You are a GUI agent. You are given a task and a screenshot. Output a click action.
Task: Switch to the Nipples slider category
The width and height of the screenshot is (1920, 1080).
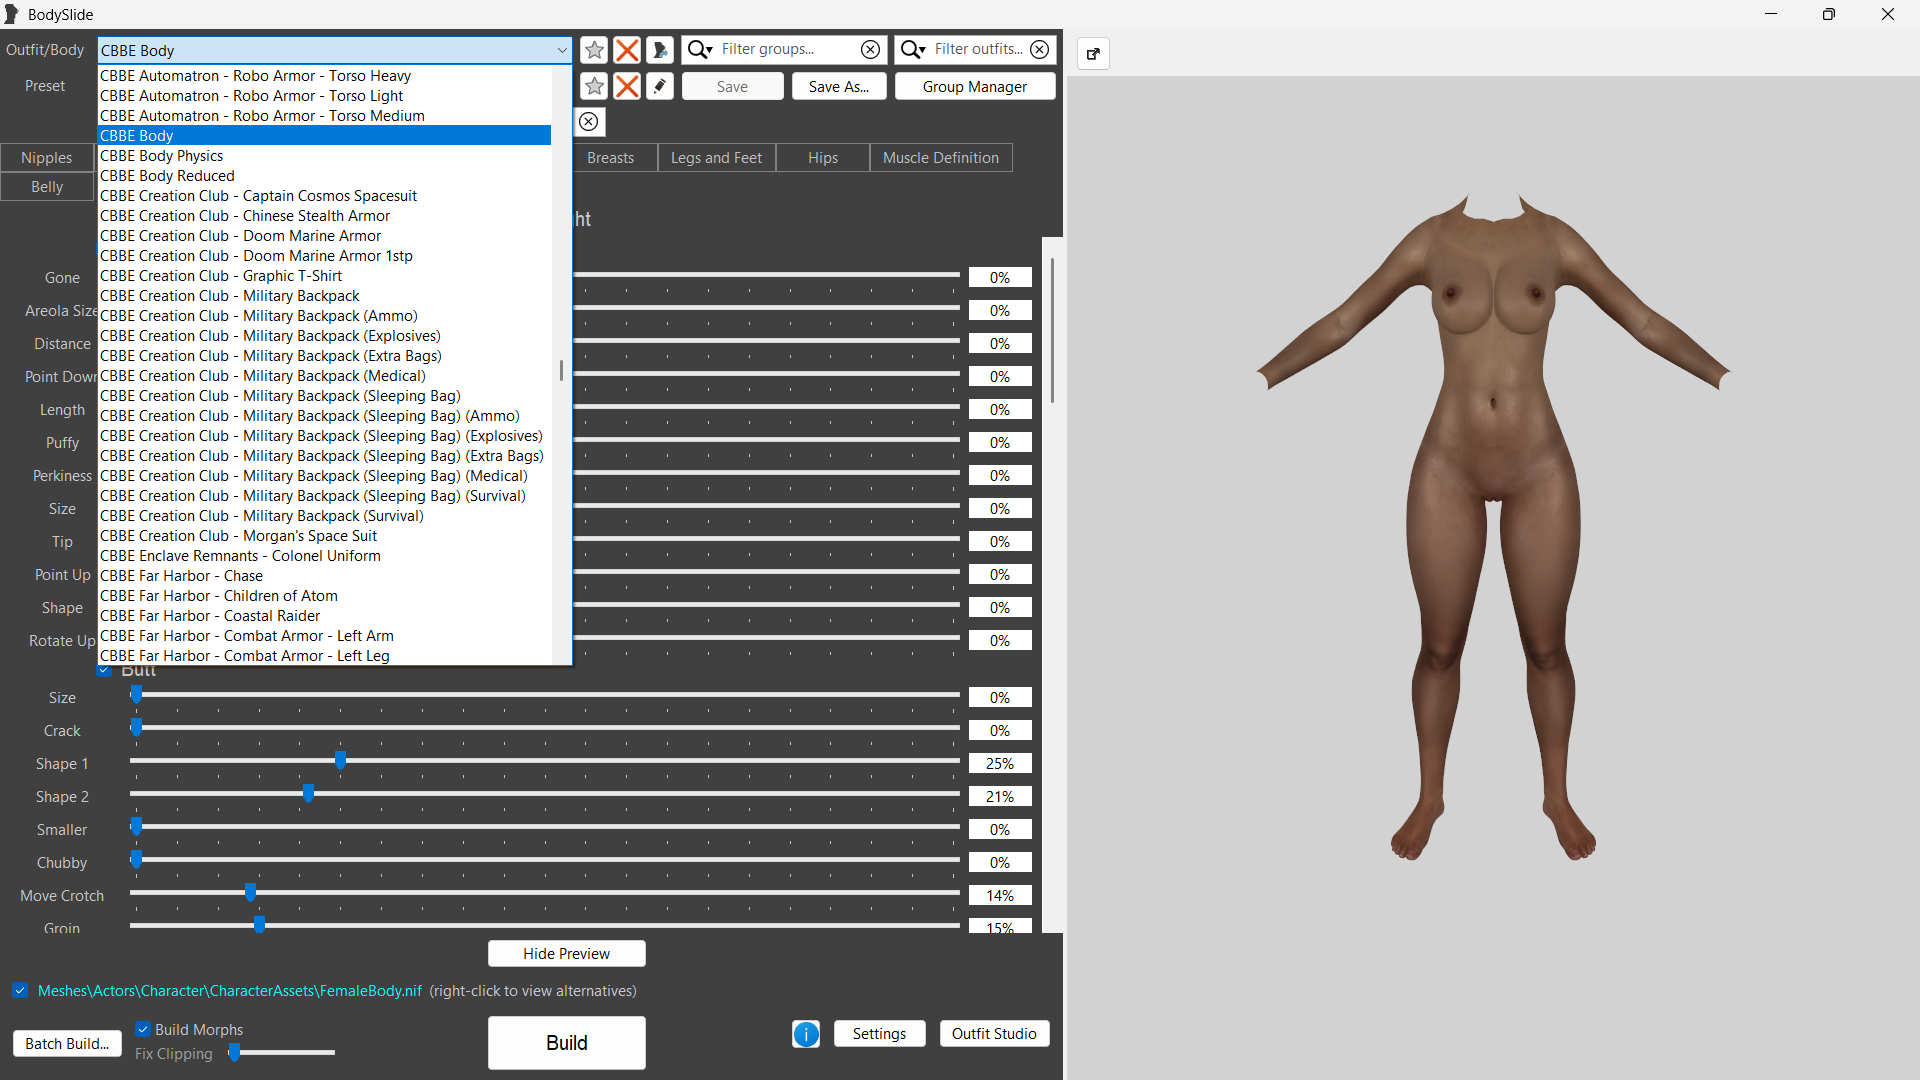(x=47, y=158)
